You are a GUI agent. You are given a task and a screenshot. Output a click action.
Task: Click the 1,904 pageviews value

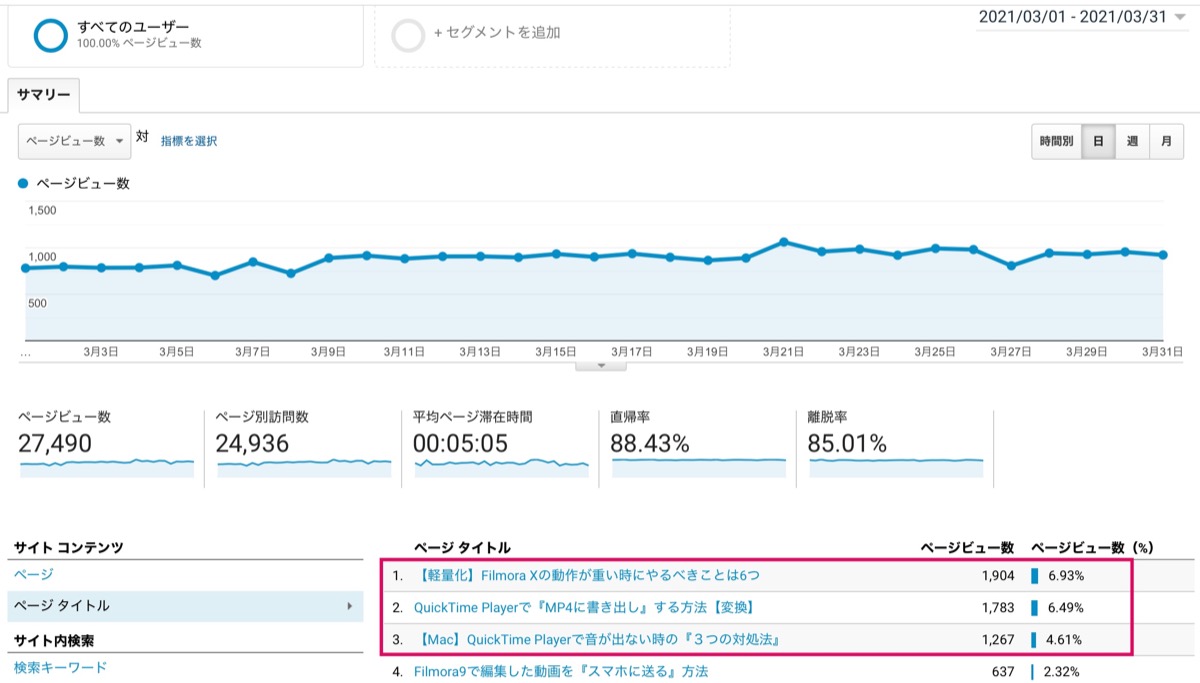click(998, 576)
